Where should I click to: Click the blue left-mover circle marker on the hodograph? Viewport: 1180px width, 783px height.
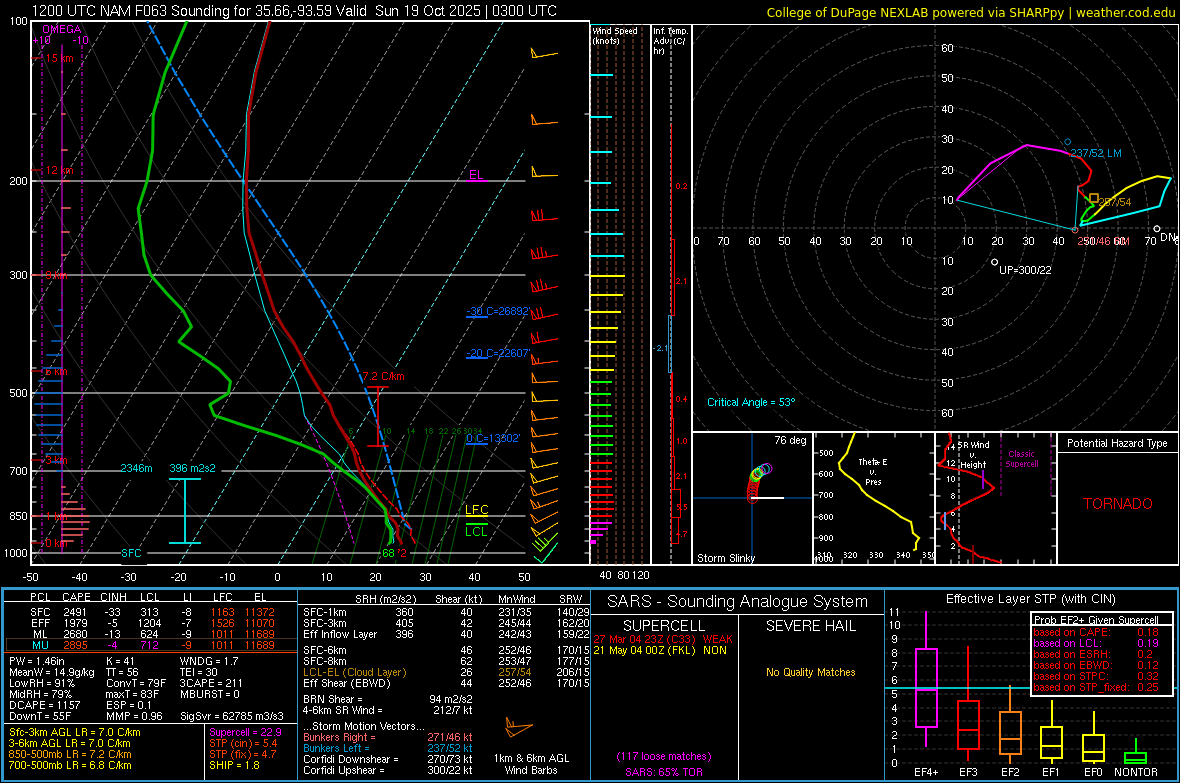[x=1067, y=142]
